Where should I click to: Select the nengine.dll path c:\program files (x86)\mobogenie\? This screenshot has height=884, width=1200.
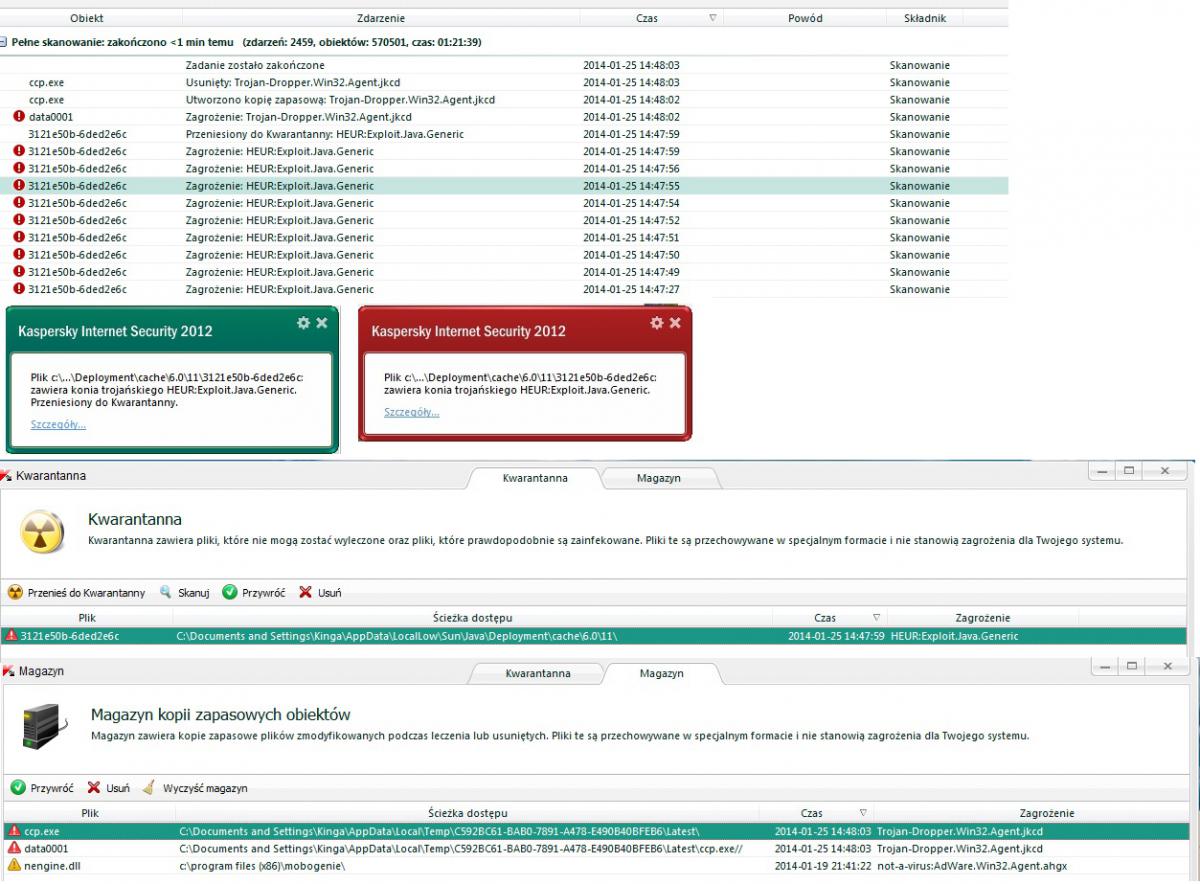pos(262,865)
